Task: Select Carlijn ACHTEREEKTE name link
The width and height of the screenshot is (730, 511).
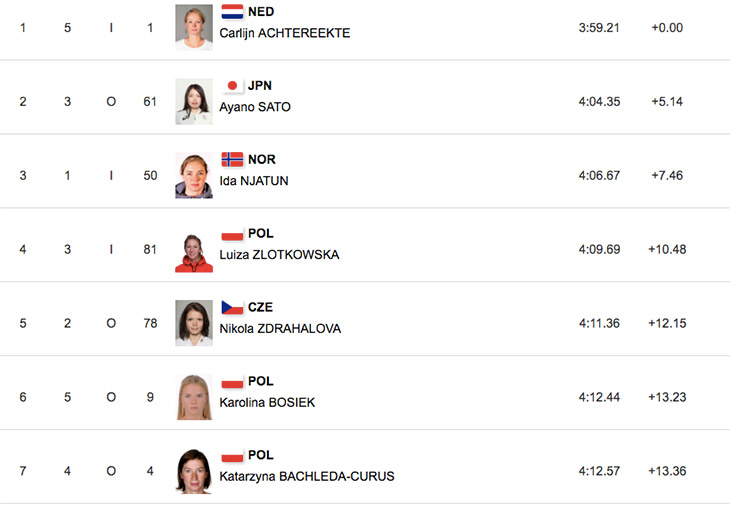Action: pyautogui.click(x=284, y=33)
